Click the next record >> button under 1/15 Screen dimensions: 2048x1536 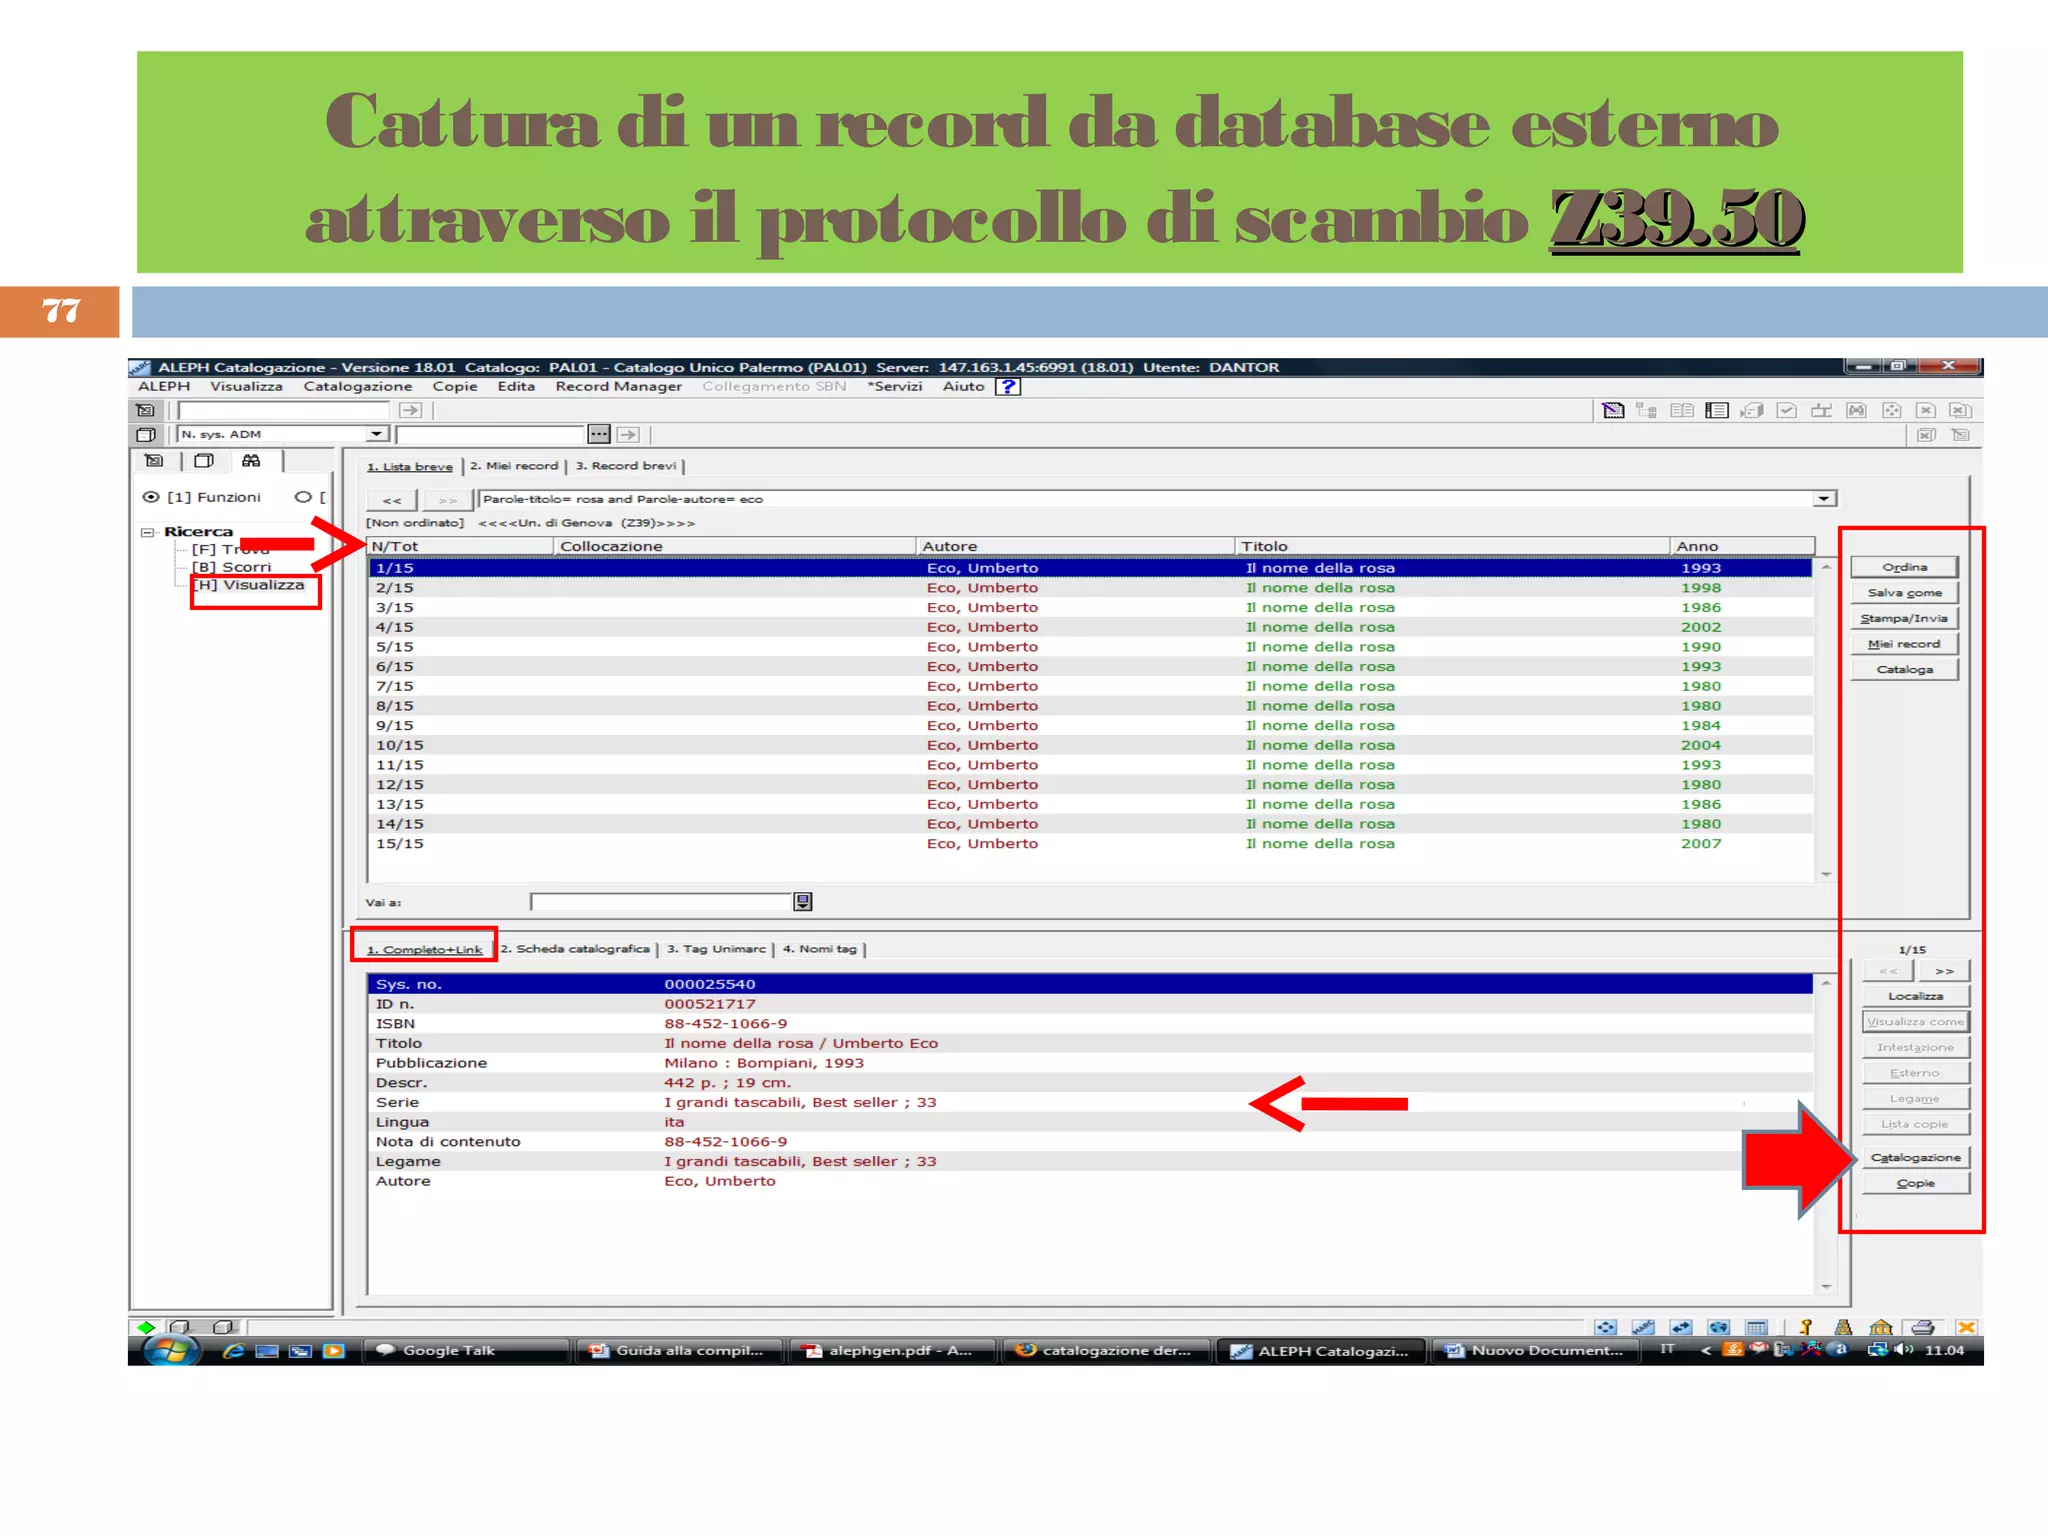1944,971
